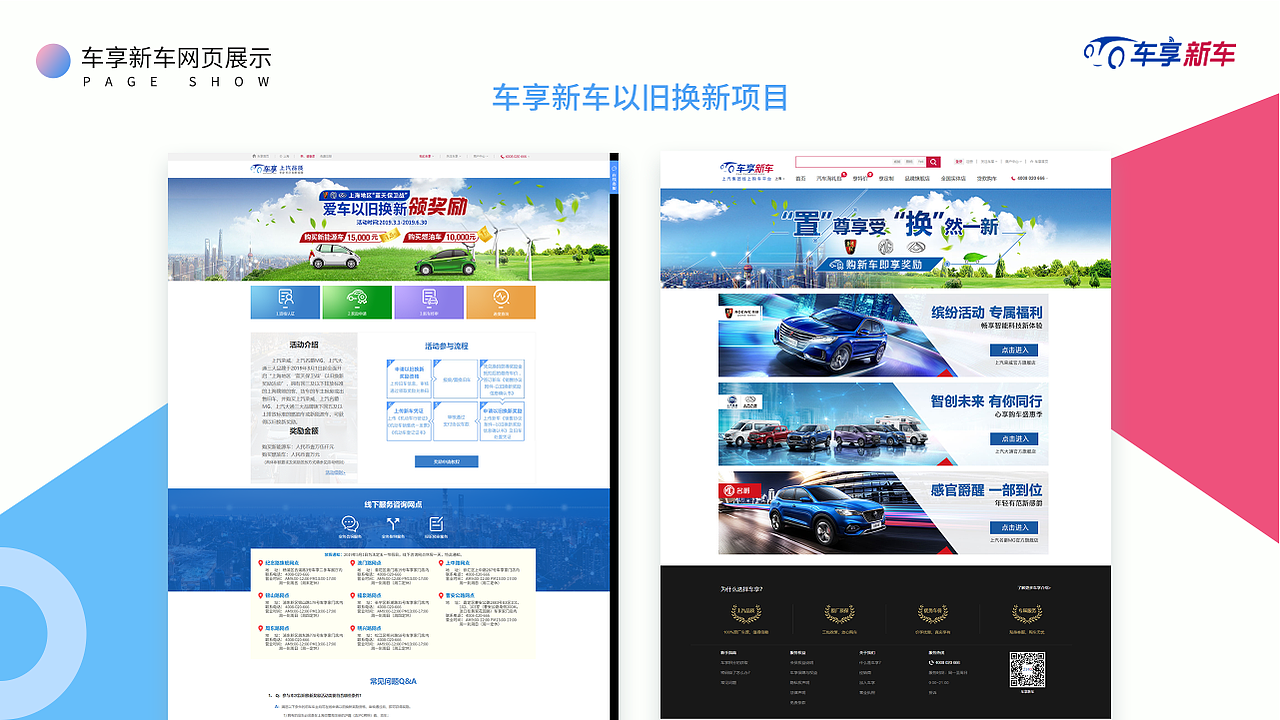Screen dimensions: 1280x720
Task: Click the 常见问题Q&A heading
Action: tap(393, 681)
